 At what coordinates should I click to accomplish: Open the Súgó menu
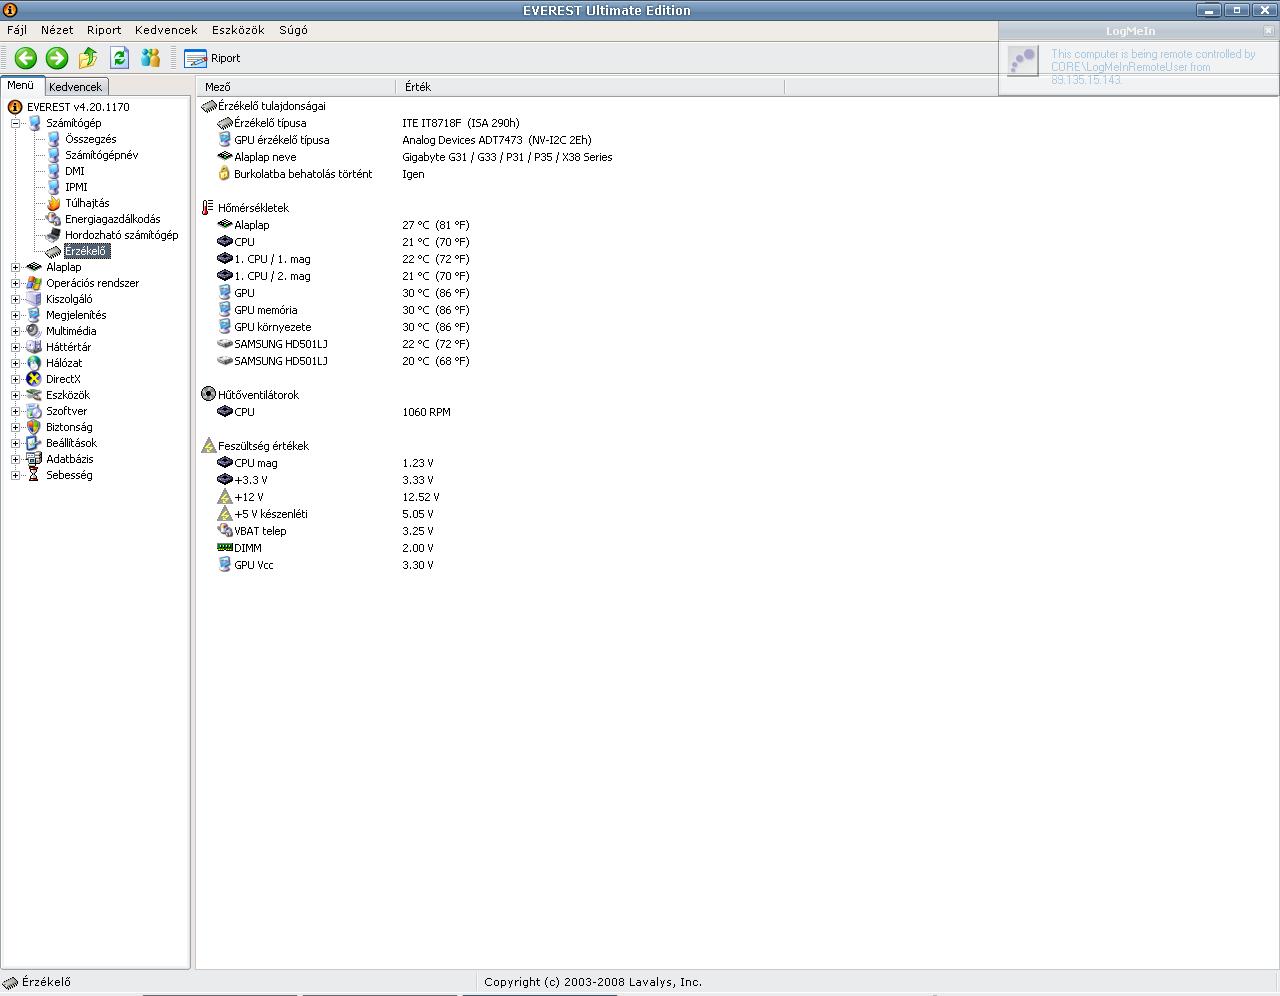point(293,30)
